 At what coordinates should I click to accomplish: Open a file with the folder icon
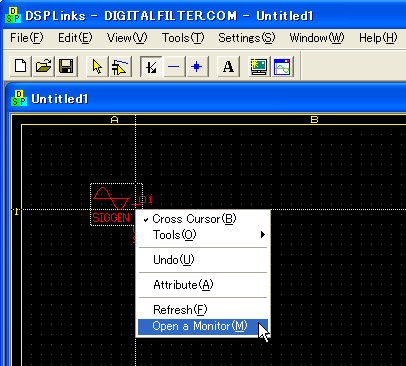pyautogui.click(x=44, y=66)
